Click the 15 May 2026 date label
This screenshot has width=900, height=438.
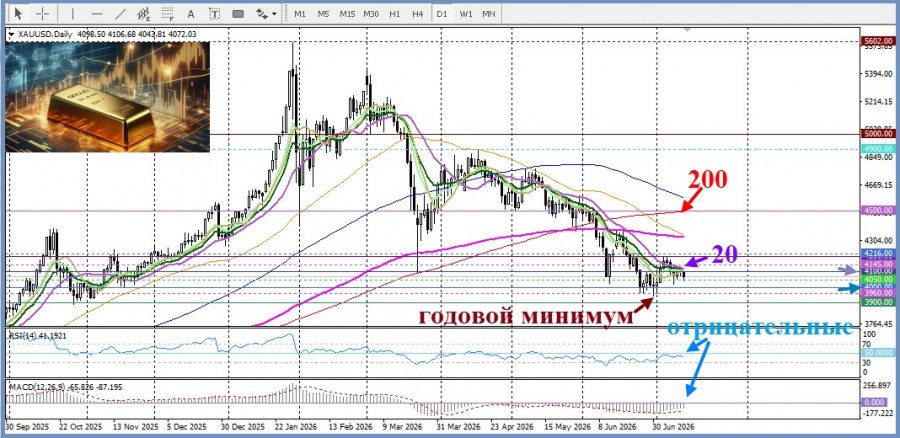click(568, 427)
